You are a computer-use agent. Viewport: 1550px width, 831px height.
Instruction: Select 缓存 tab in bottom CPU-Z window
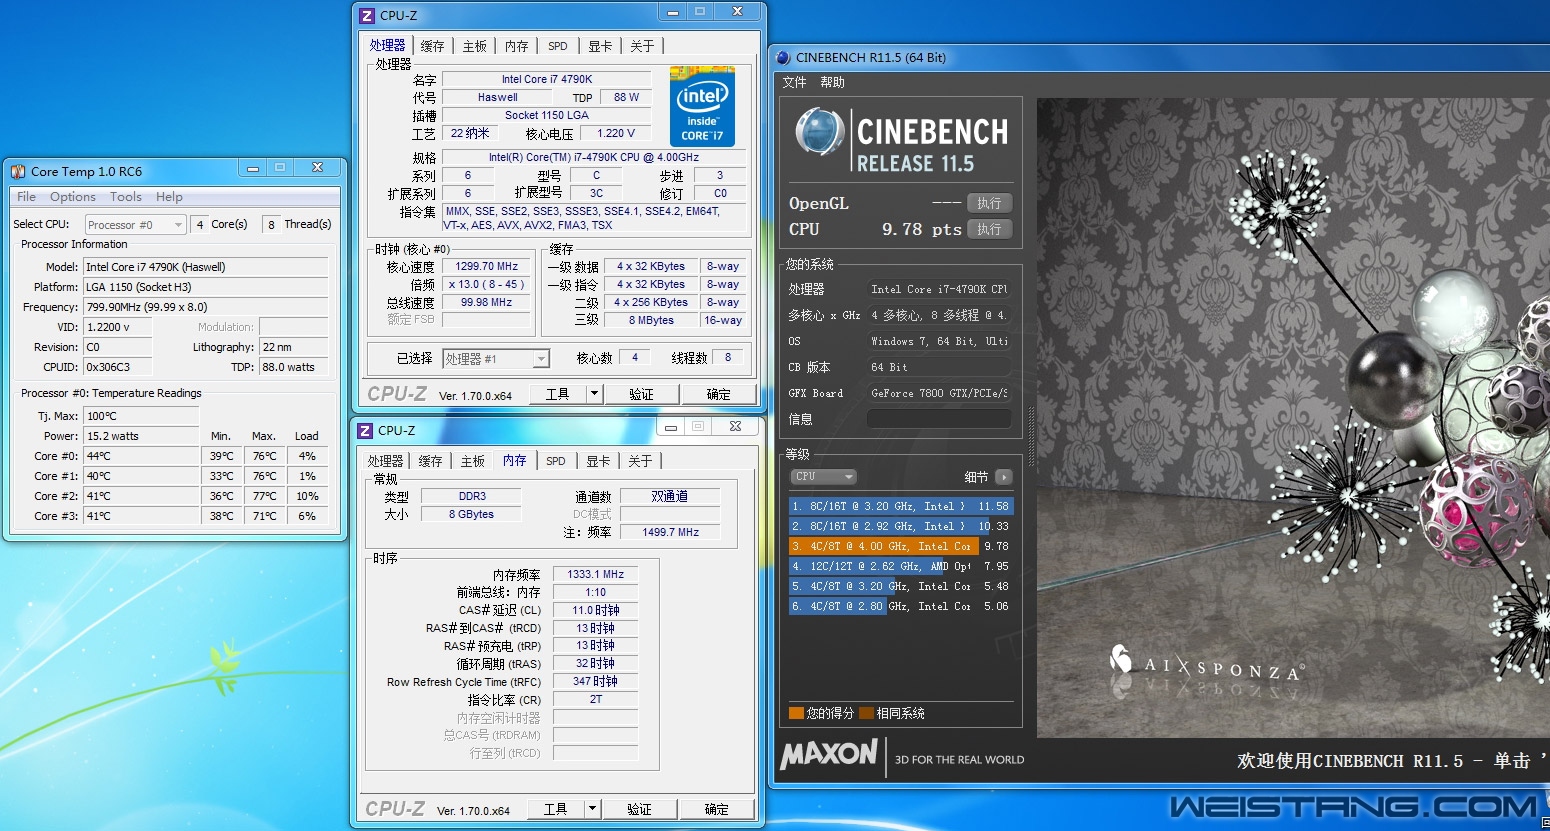[430, 461]
